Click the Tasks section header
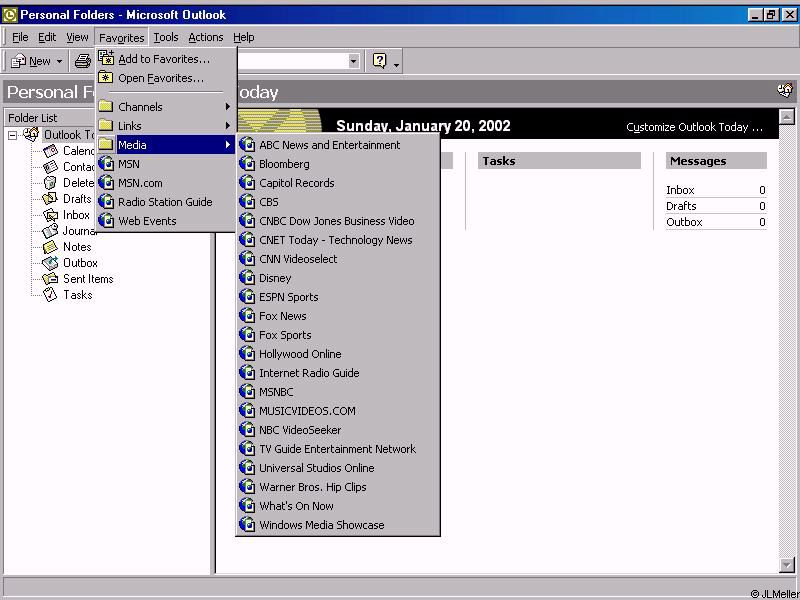The height and width of the screenshot is (600, 800). pos(559,161)
